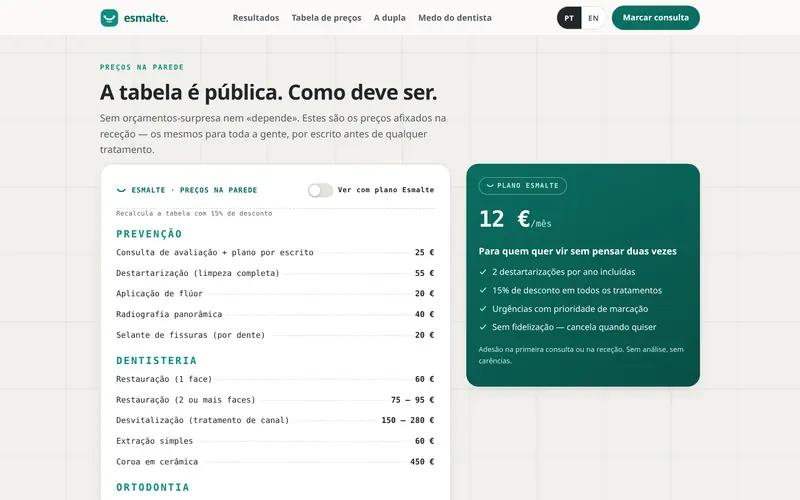Viewport: 800px width, 500px height.
Task: Click the PLANO ESMALTE badge
Action: click(x=522, y=186)
